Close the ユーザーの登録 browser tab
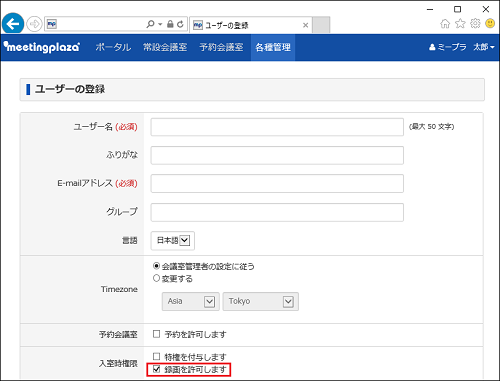 (305, 25)
